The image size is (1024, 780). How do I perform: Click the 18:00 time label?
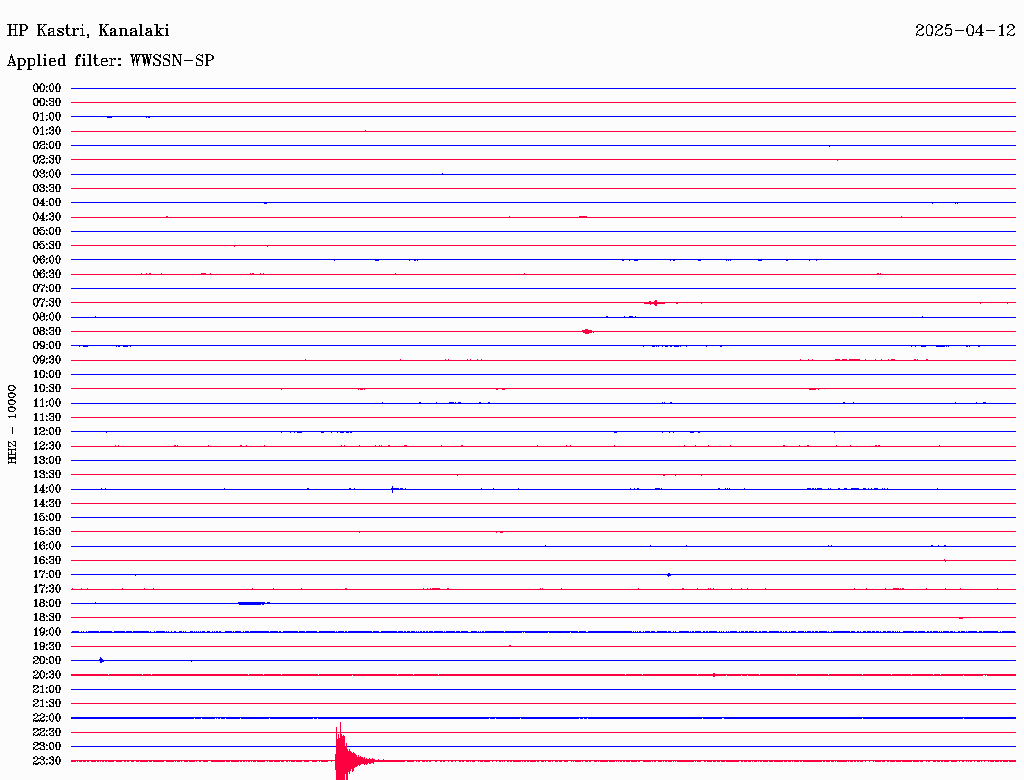tap(47, 604)
